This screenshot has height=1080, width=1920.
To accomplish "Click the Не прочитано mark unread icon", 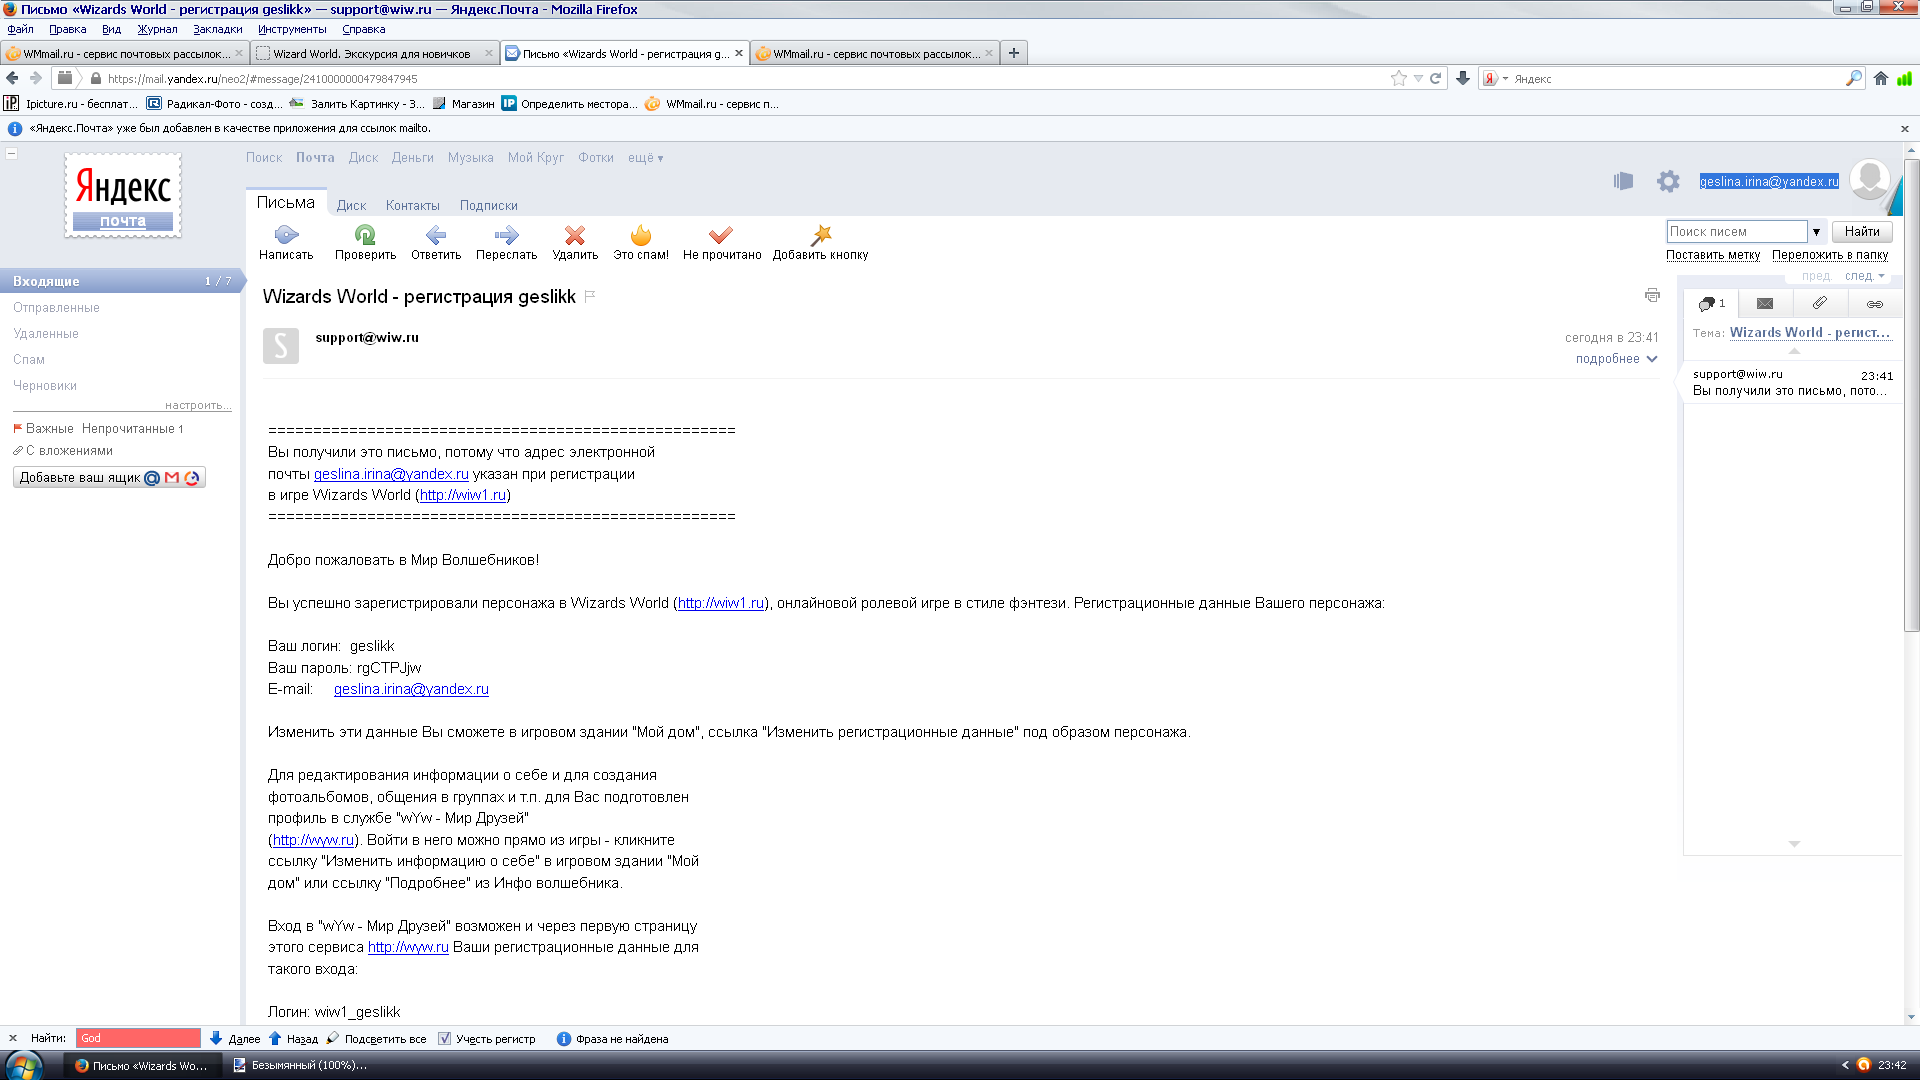I will [721, 235].
